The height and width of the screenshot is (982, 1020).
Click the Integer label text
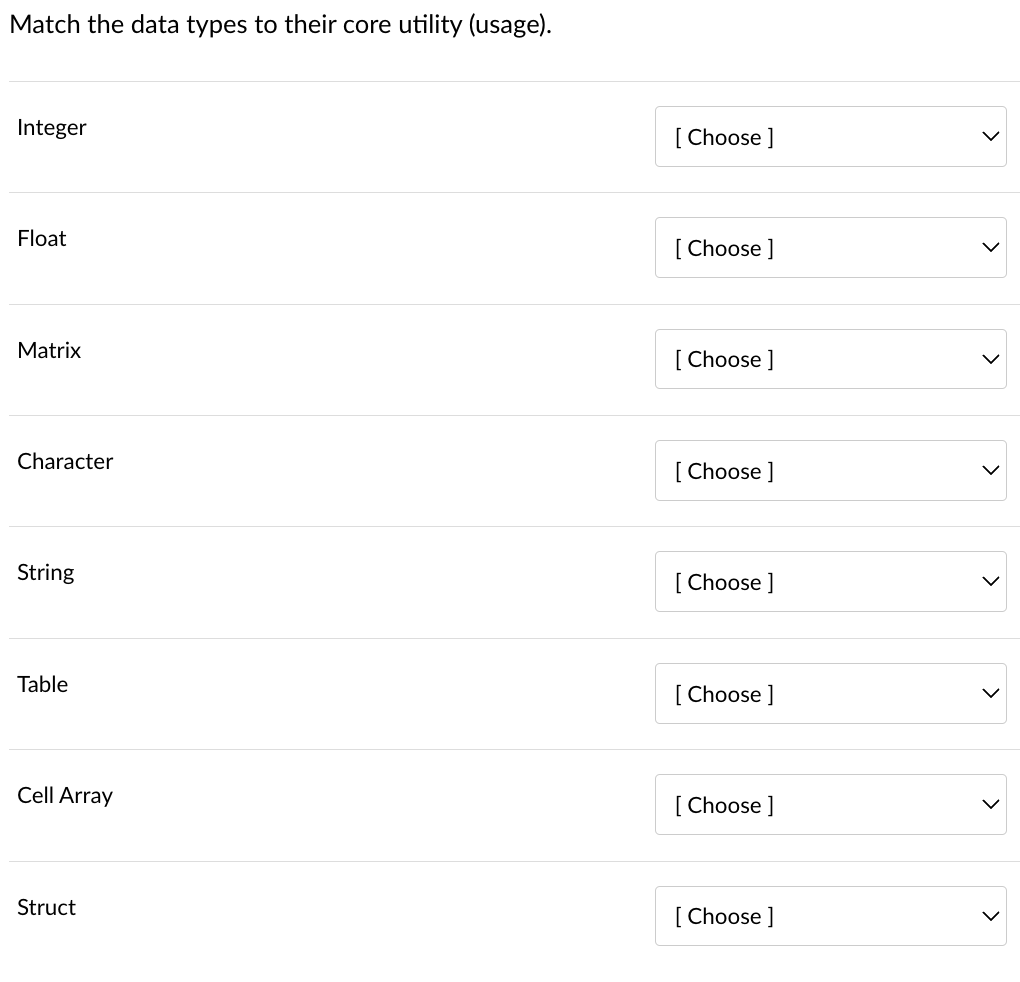51,127
